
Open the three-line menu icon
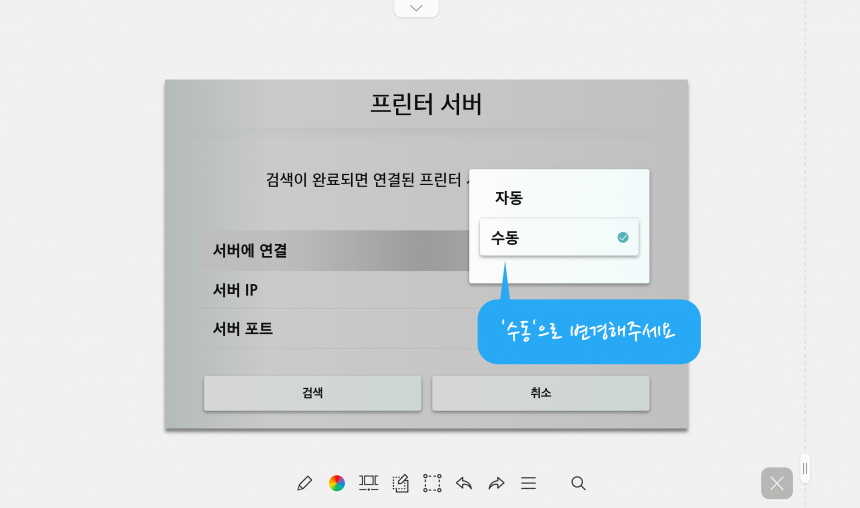point(529,483)
